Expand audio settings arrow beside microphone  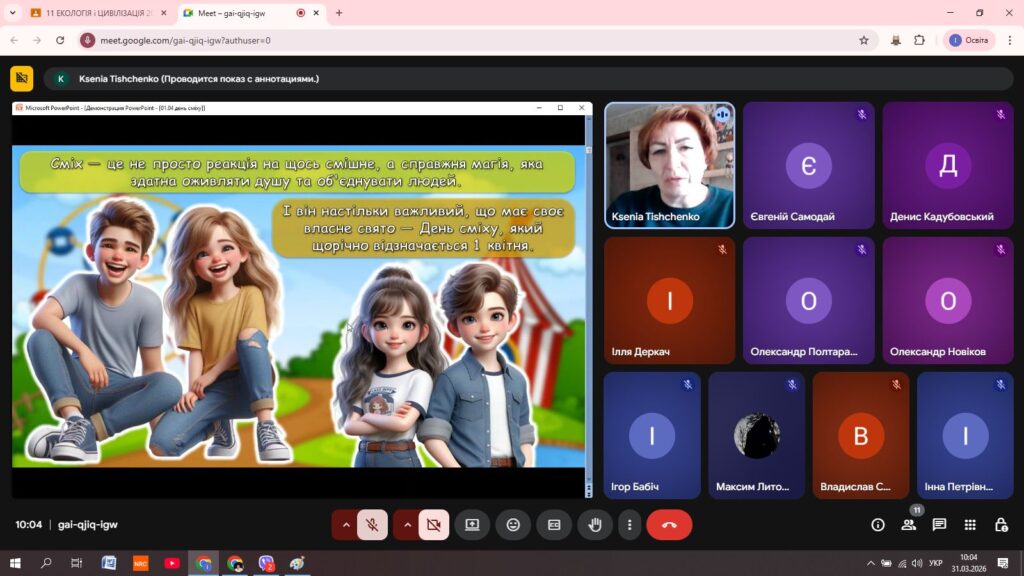(x=346, y=524)
